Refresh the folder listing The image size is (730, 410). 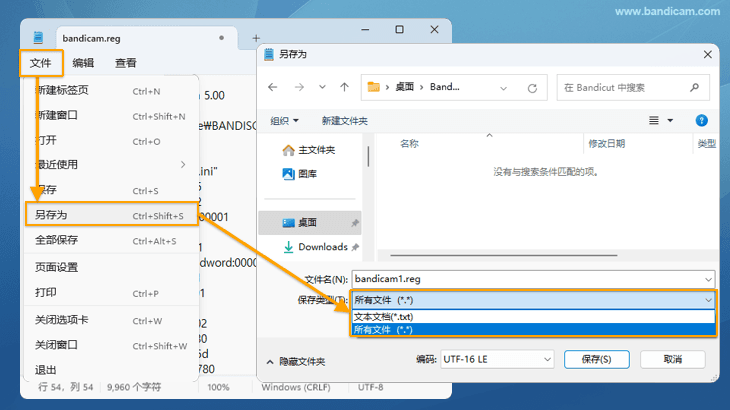click(532, 88)
